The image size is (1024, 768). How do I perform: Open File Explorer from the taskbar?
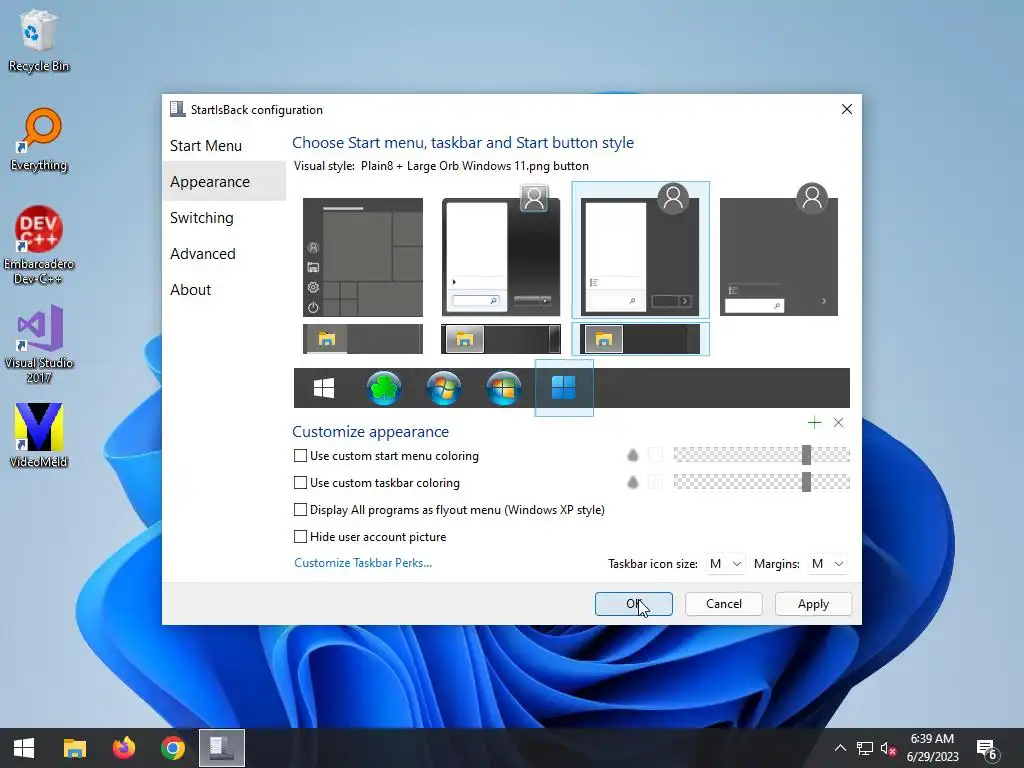(74, 748)
